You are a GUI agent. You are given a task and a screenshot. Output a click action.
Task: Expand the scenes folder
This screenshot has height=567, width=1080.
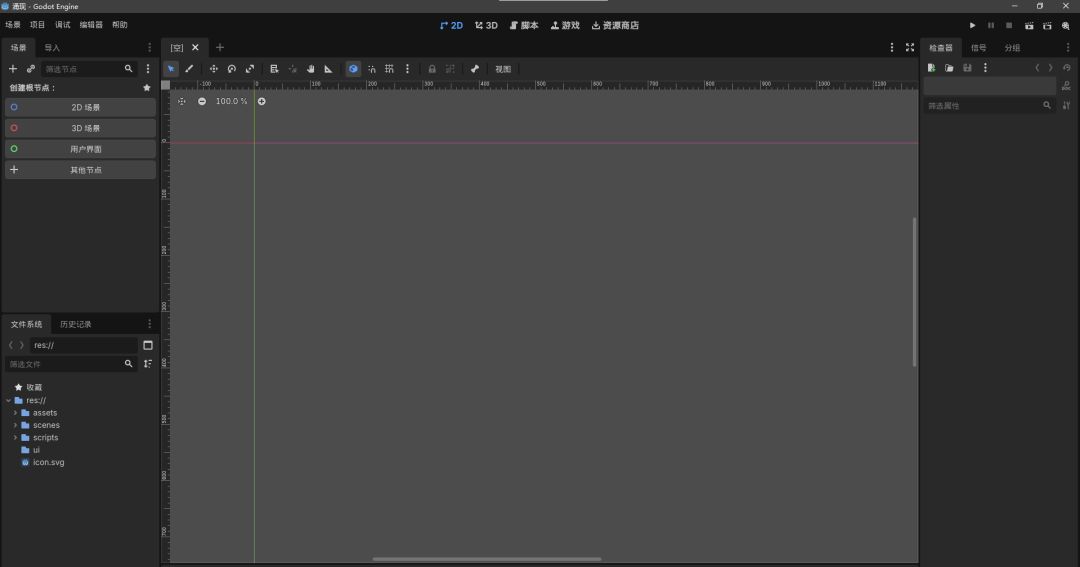point(15,425)
